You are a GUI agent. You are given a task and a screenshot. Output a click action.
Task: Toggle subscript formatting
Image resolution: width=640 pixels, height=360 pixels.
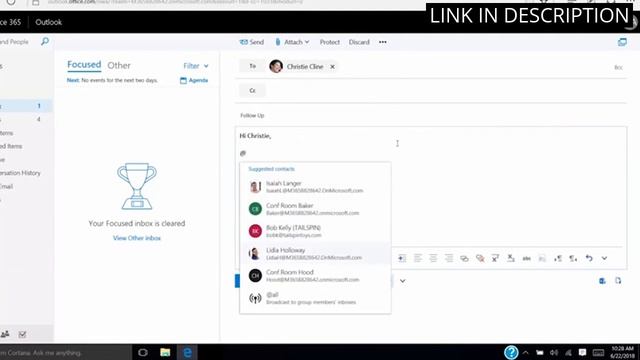click(511, 258)
